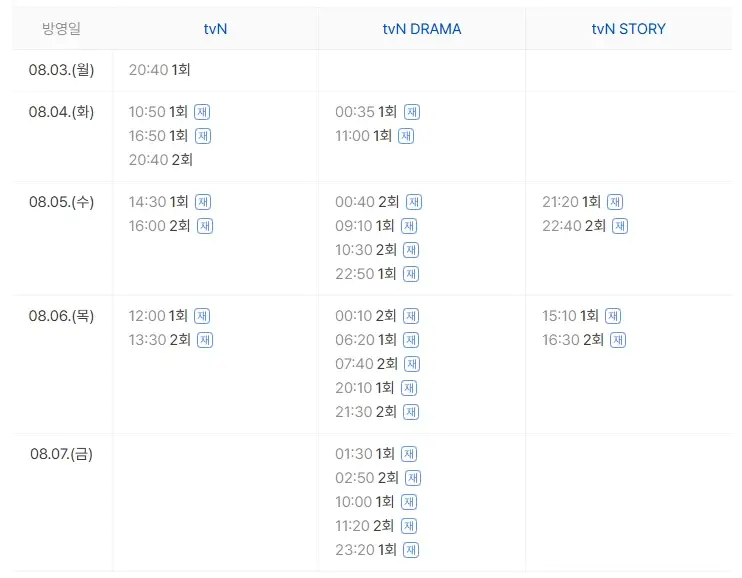Click the 16:50 1회 tvN schedule entry

click(159, 136)
